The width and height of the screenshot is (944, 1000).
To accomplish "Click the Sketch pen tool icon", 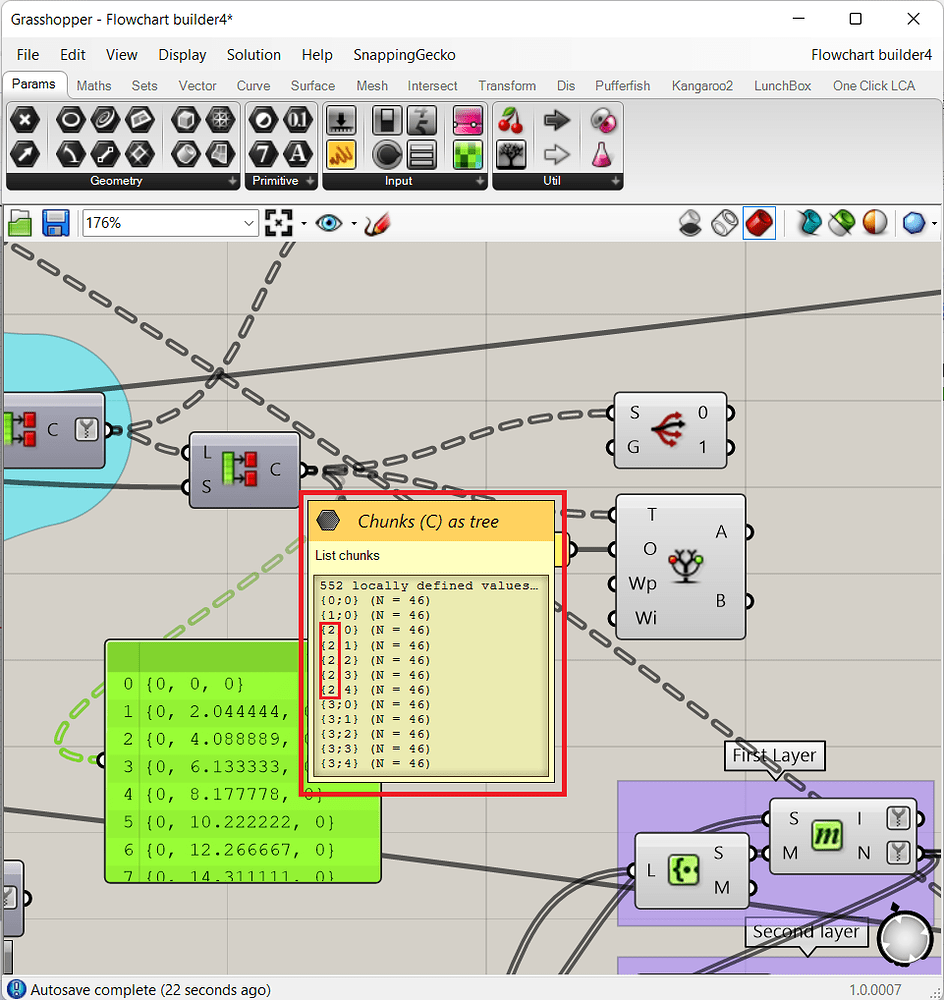I will (377, 223).
